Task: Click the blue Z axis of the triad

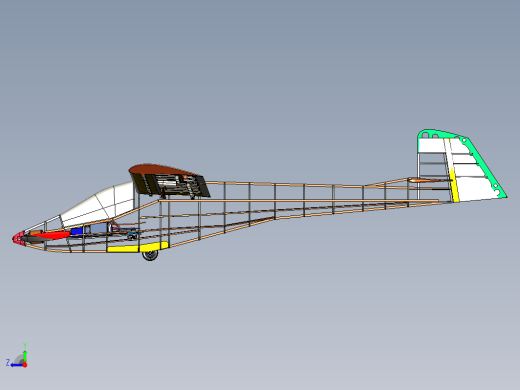Action: click(16, 365)
